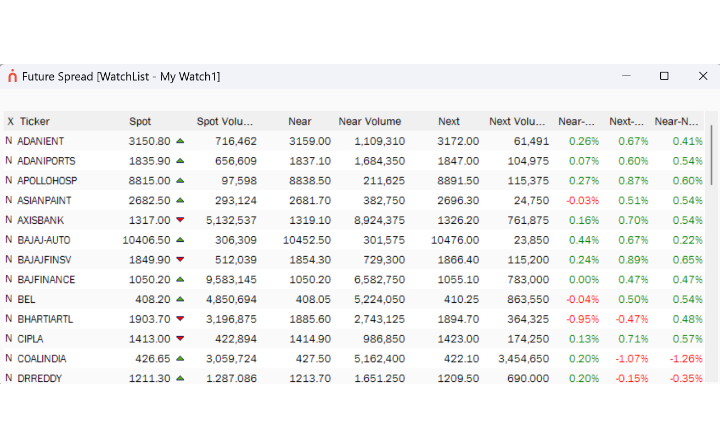Viewport: 720px width, 448px height.
Task: Click next volume 3,454,650
Action: click(523, 358)
